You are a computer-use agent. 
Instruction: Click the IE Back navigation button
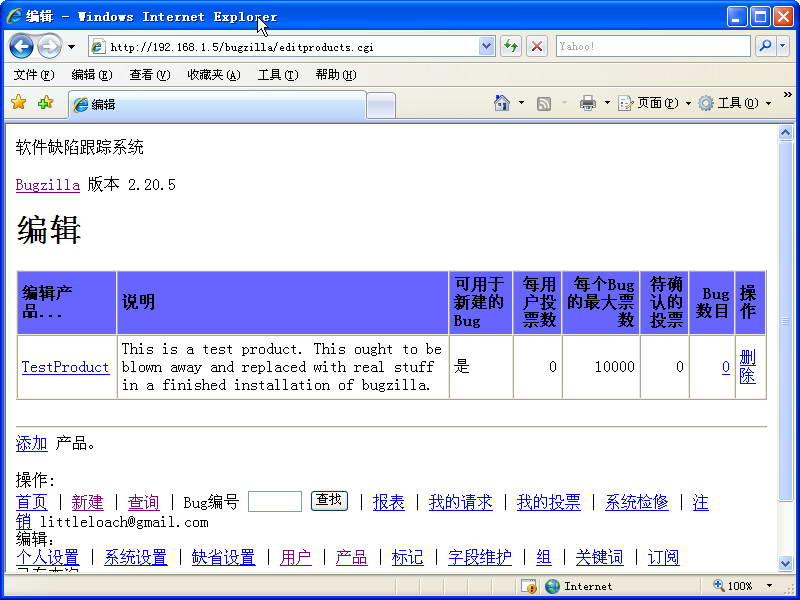(21, 47)
